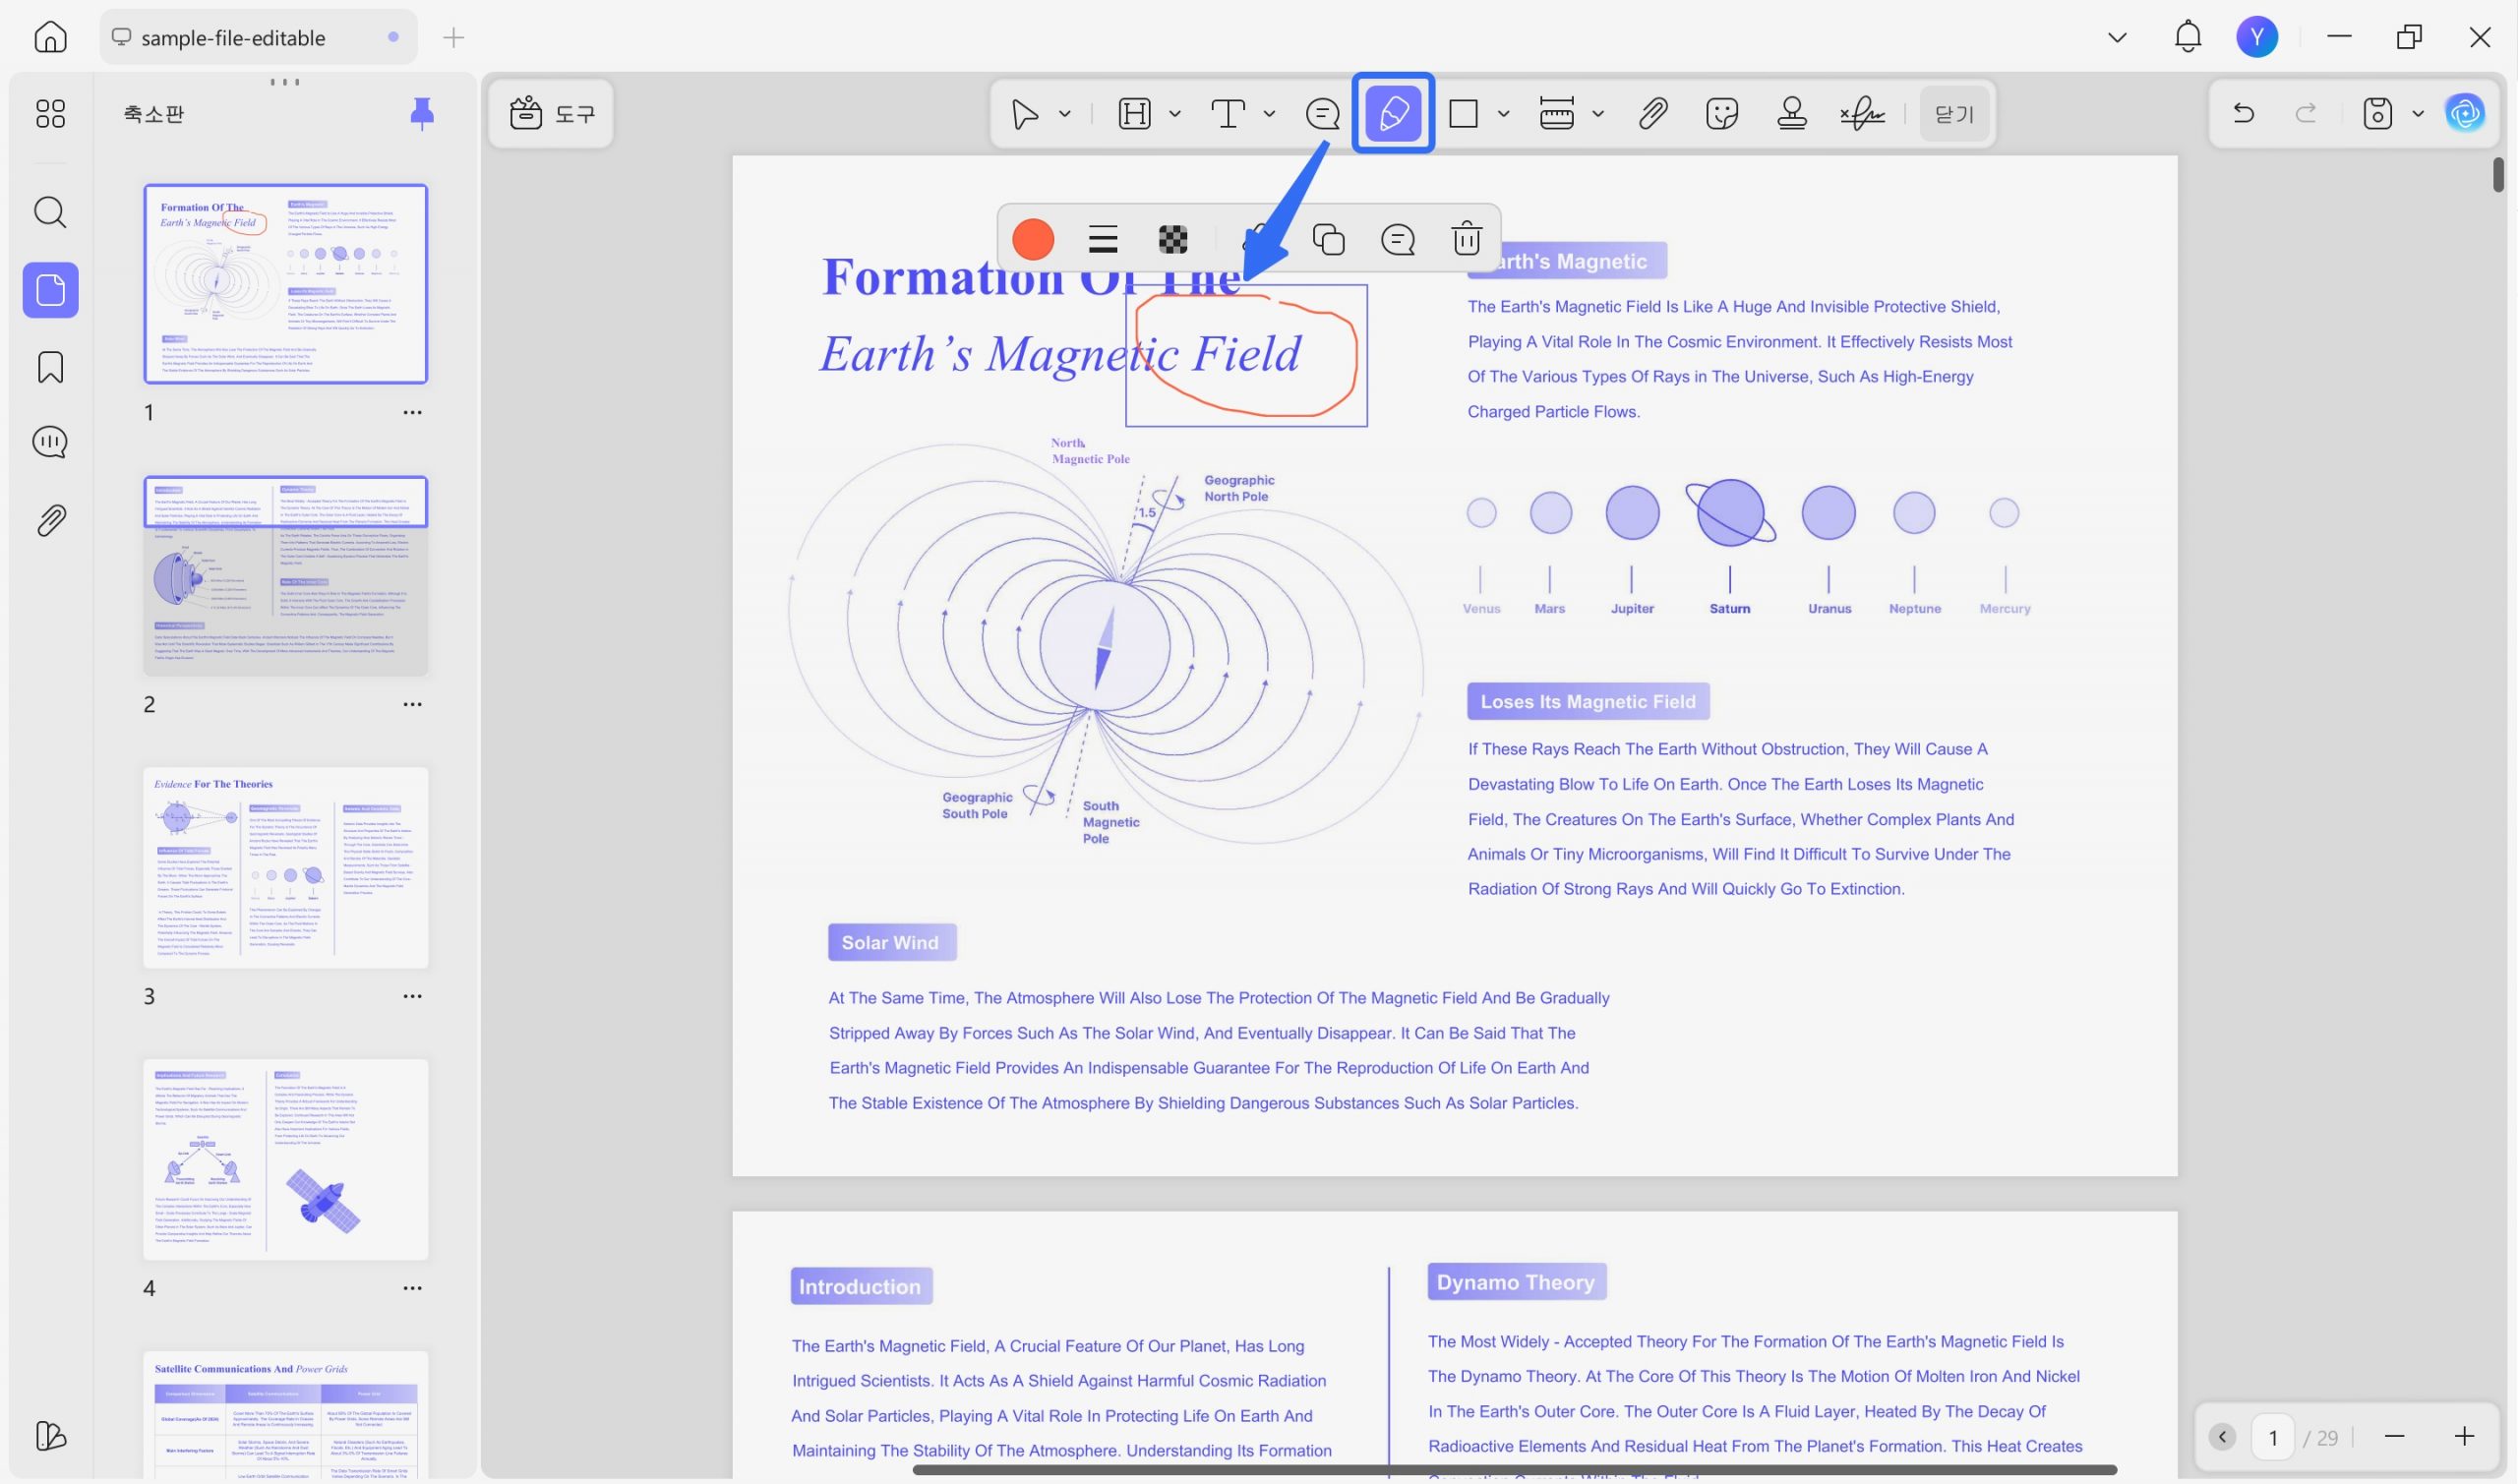Save the document
The image size is (2518, 1484).
2377,113
